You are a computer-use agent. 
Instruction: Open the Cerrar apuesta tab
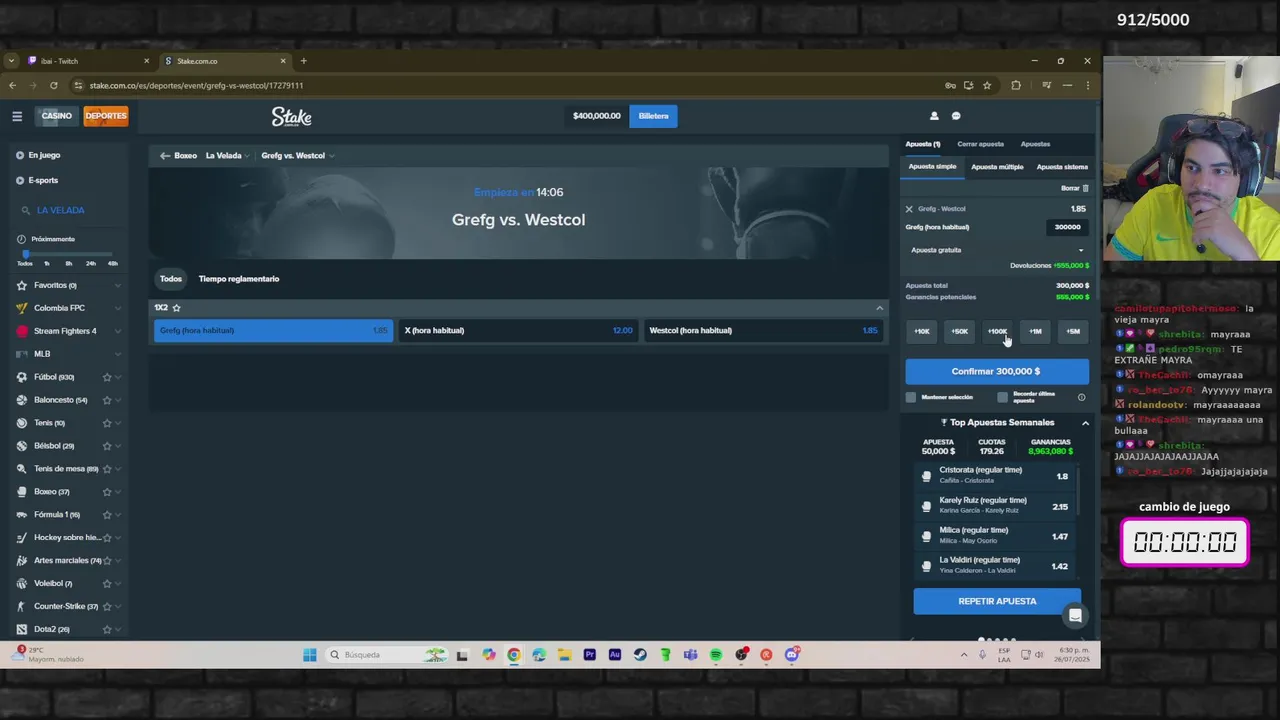[x=980, y=144]
